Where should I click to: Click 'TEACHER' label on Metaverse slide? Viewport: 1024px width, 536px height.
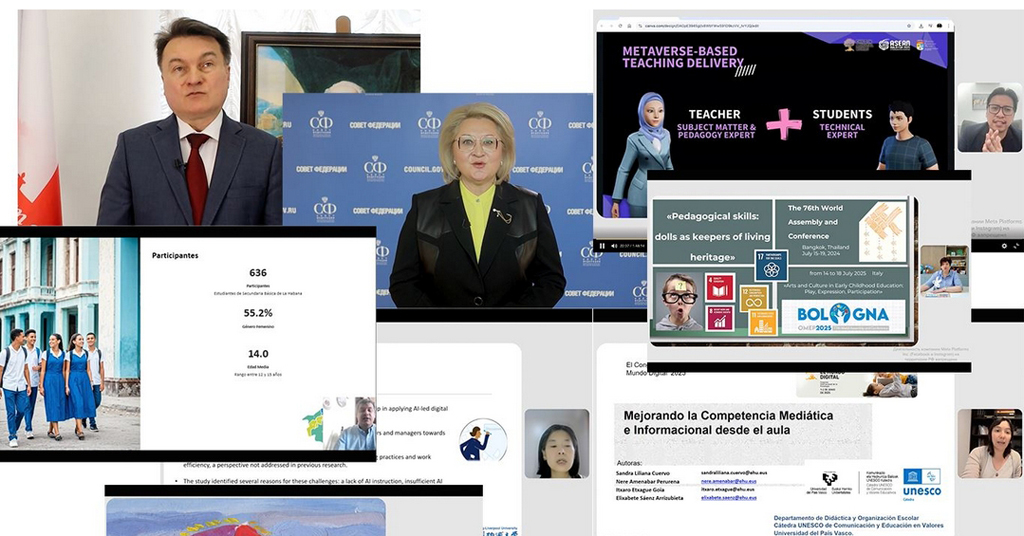714,114
